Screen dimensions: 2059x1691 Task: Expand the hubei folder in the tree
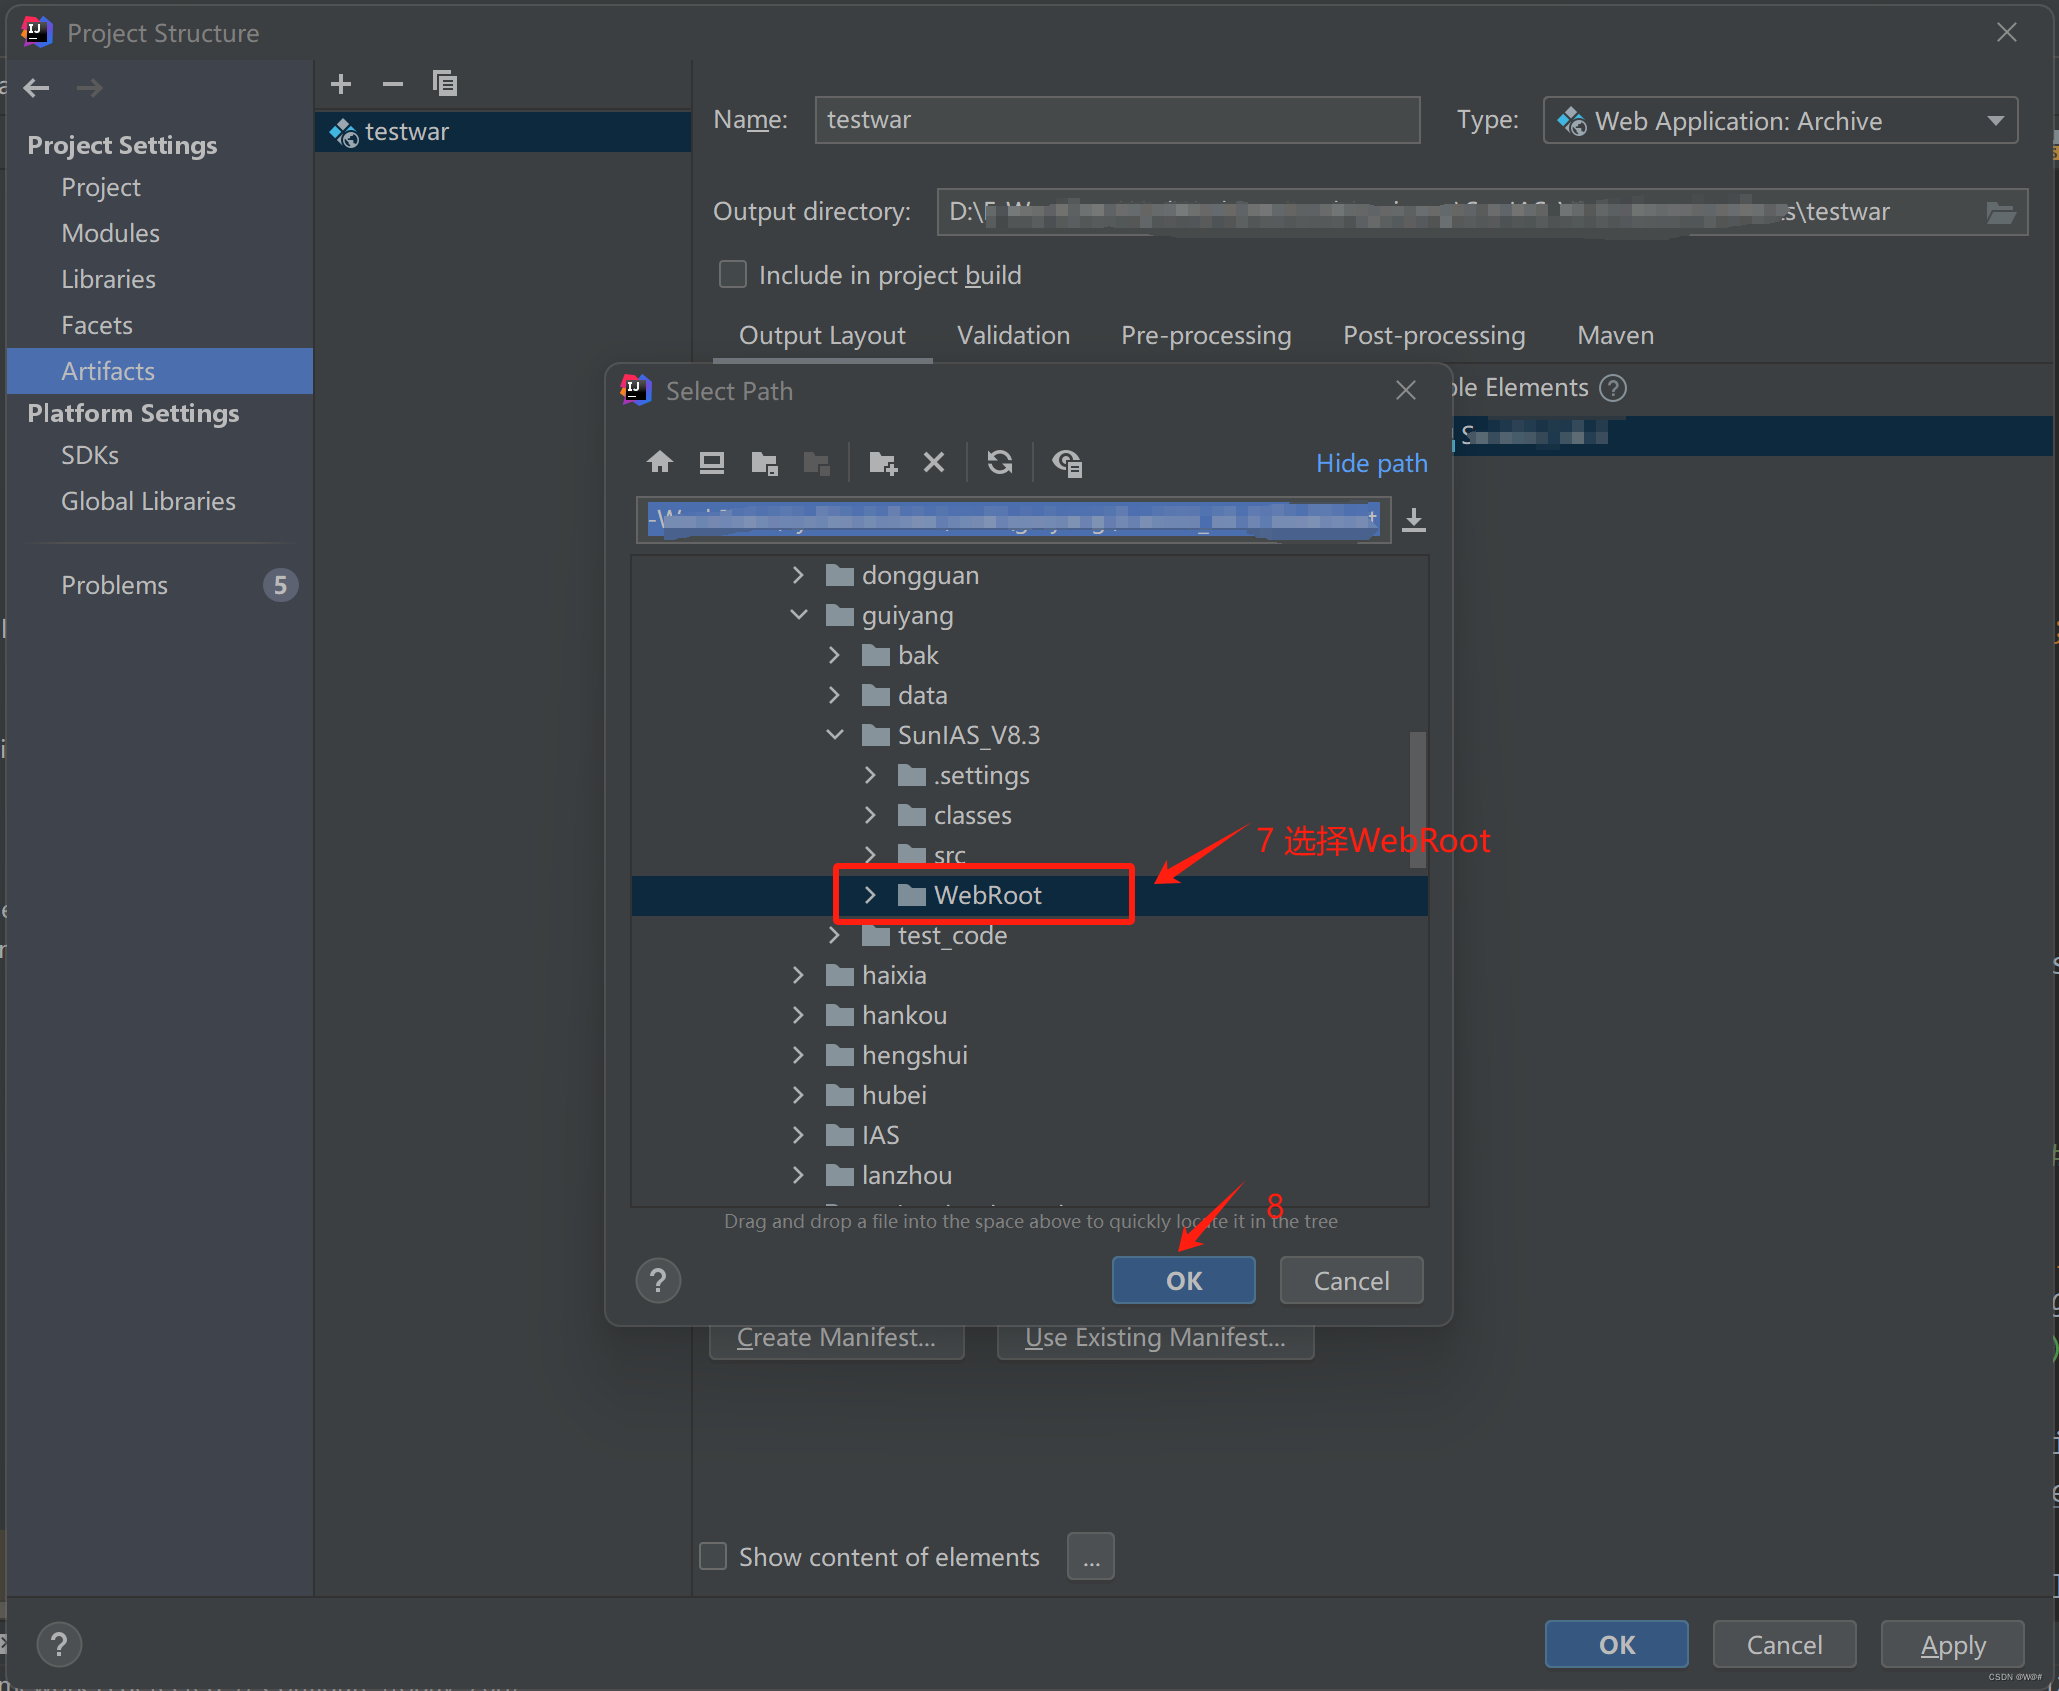[x=798, y=1094]
